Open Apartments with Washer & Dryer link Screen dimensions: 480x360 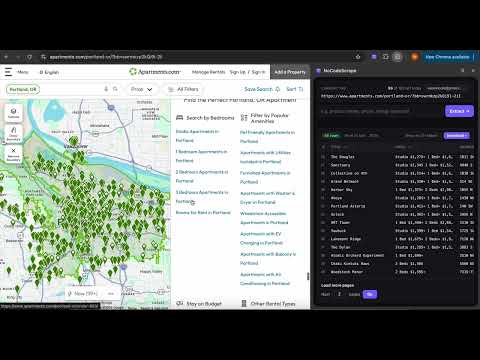click(267, 198)
